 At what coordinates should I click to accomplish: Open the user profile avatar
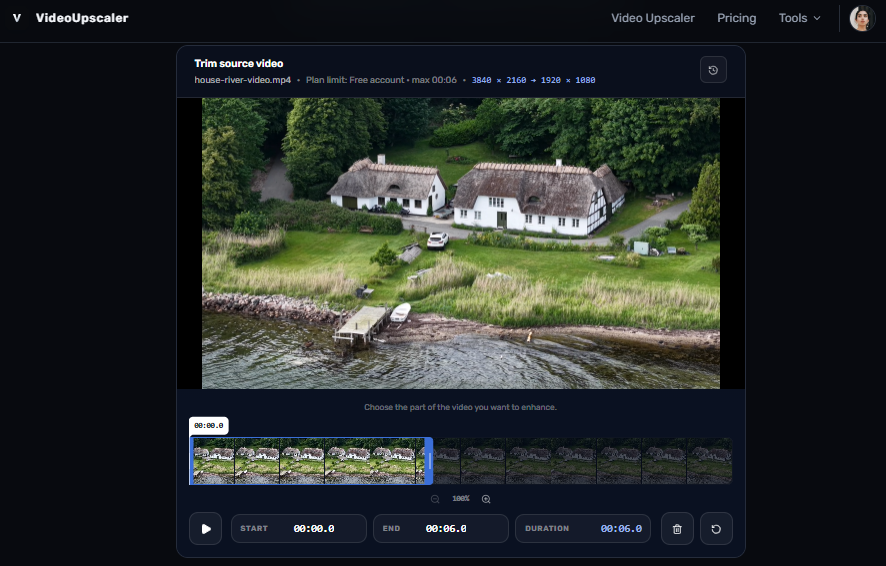pos(862,19)
